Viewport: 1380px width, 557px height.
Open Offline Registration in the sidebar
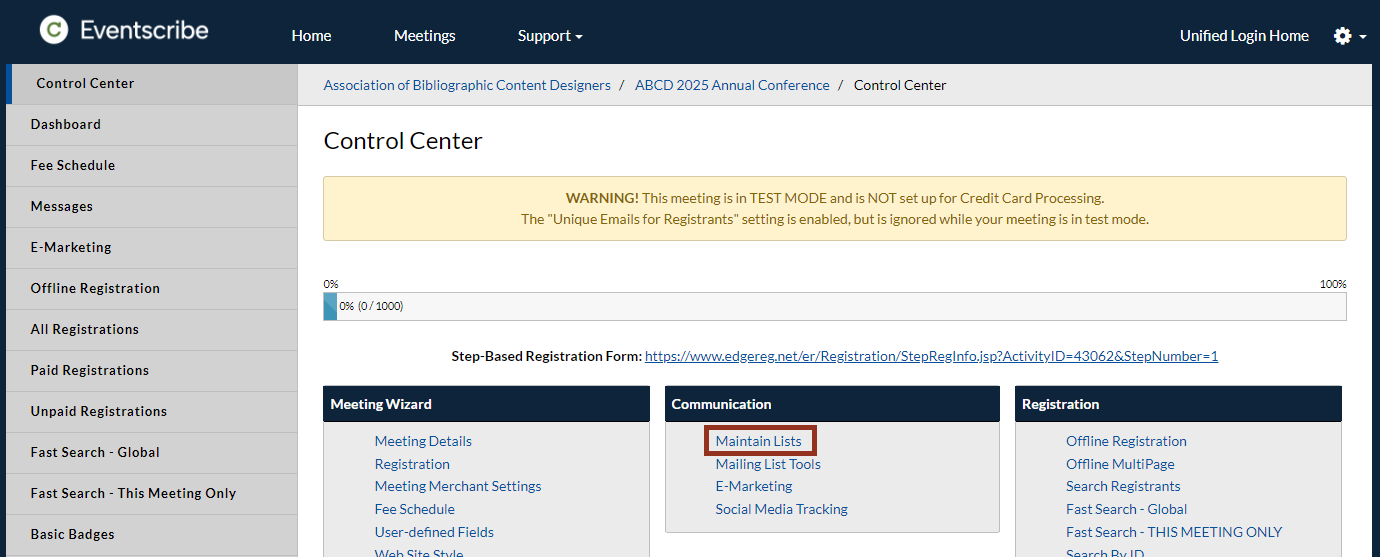click(x=152, y=289)
